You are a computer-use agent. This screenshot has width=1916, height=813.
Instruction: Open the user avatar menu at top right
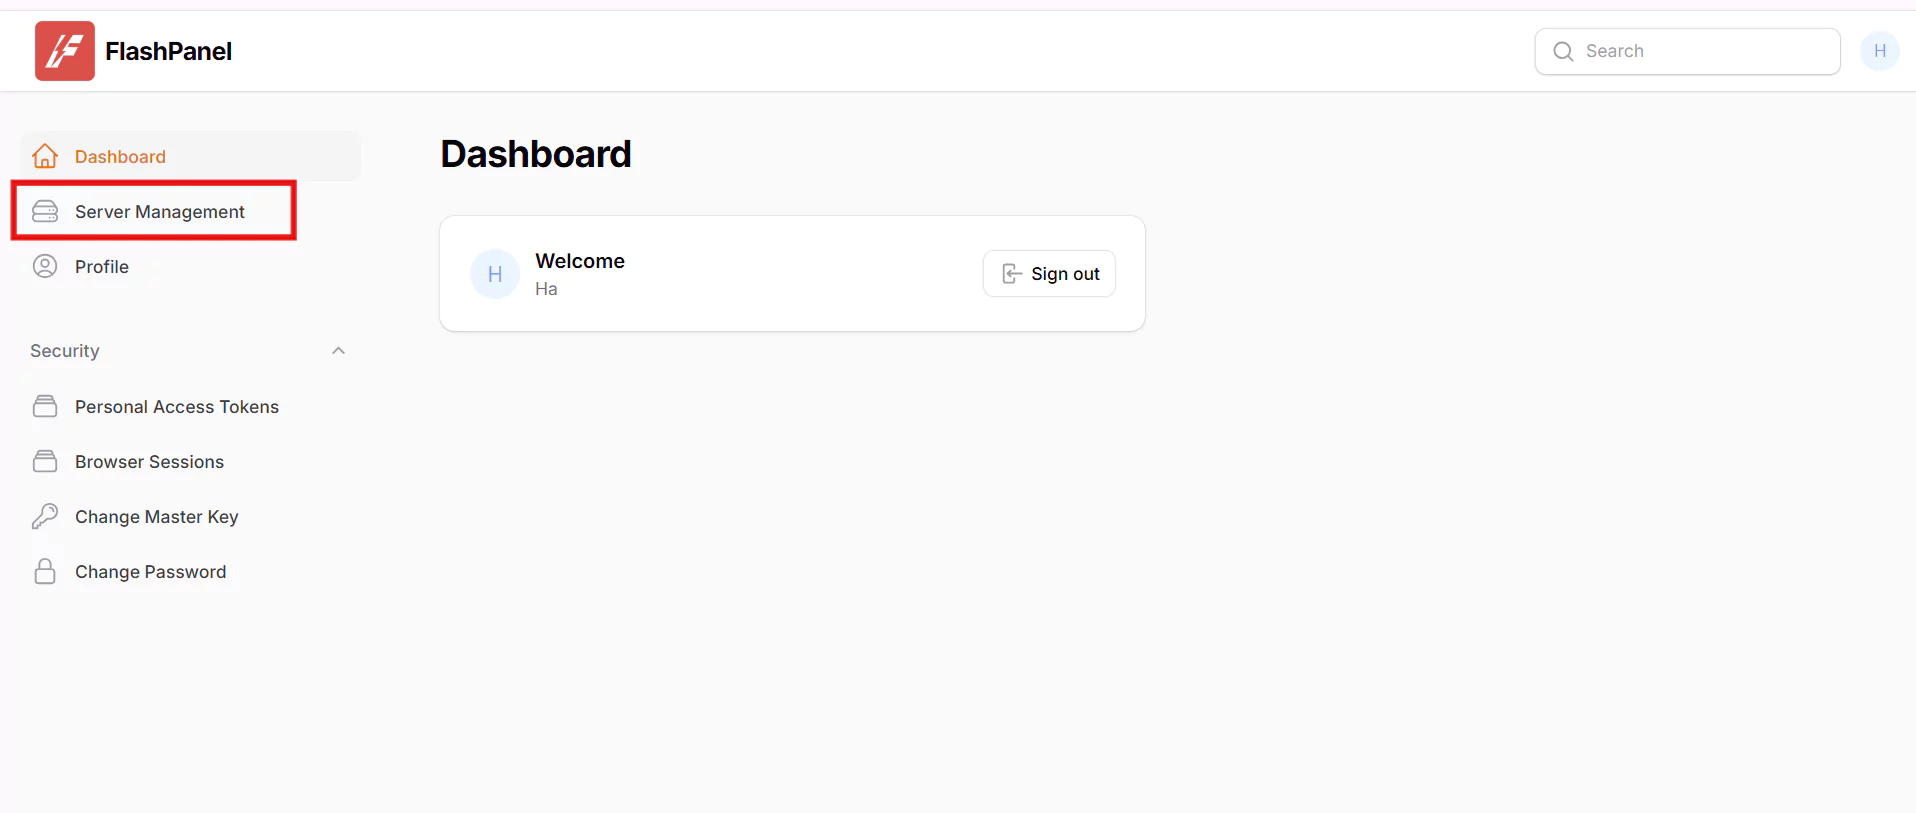click(x=1879, y=51)
